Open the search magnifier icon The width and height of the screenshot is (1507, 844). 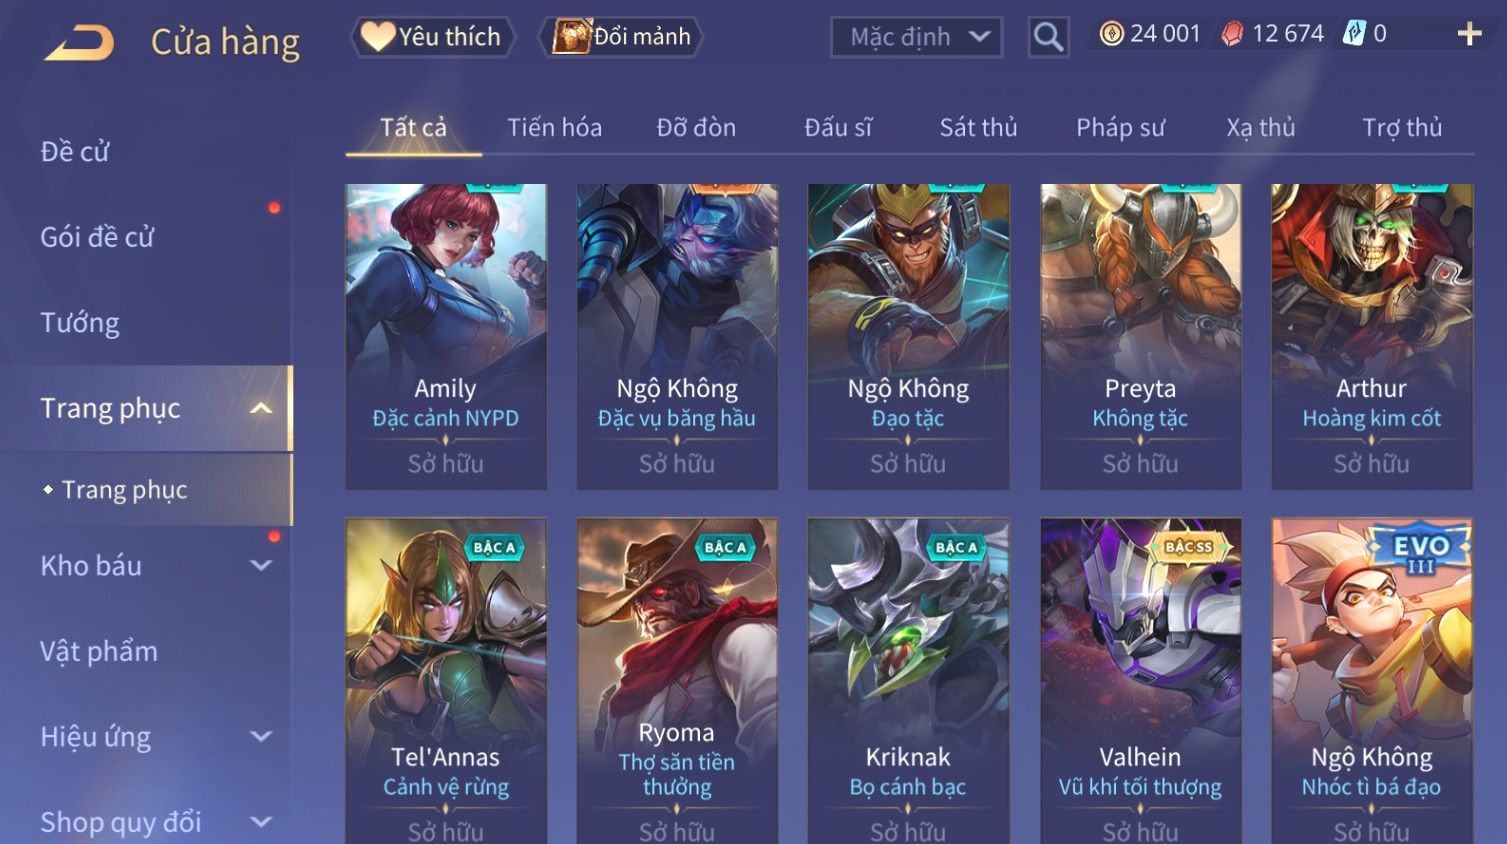click(x=1048, y=37)
